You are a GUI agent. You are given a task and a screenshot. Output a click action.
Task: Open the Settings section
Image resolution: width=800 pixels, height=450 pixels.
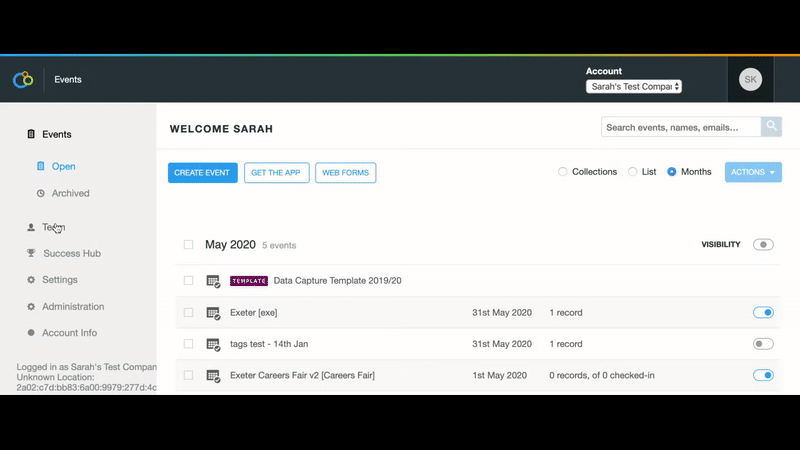tap(60, 280)
